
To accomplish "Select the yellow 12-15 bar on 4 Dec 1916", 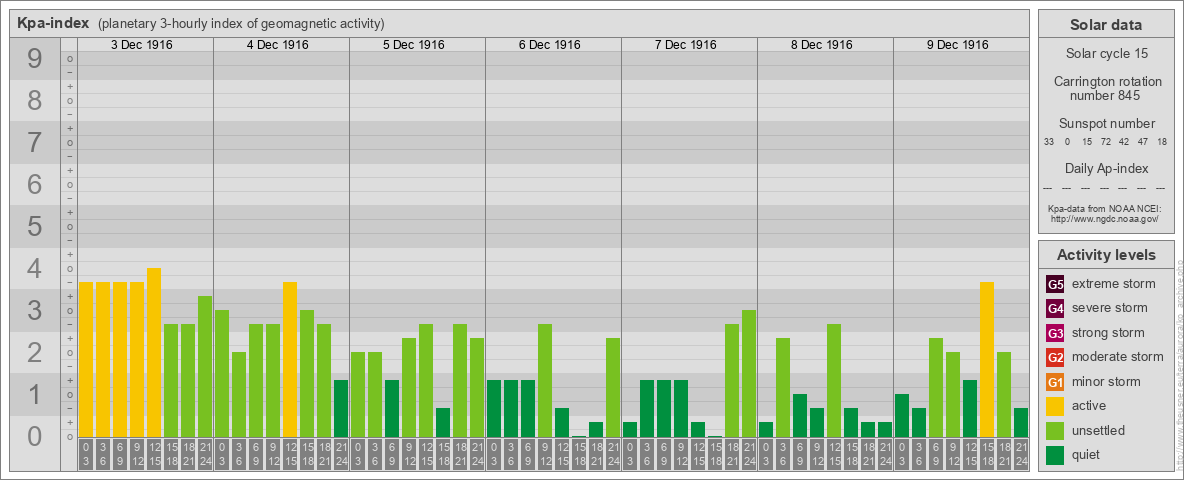I will click(x=290, y=359).
